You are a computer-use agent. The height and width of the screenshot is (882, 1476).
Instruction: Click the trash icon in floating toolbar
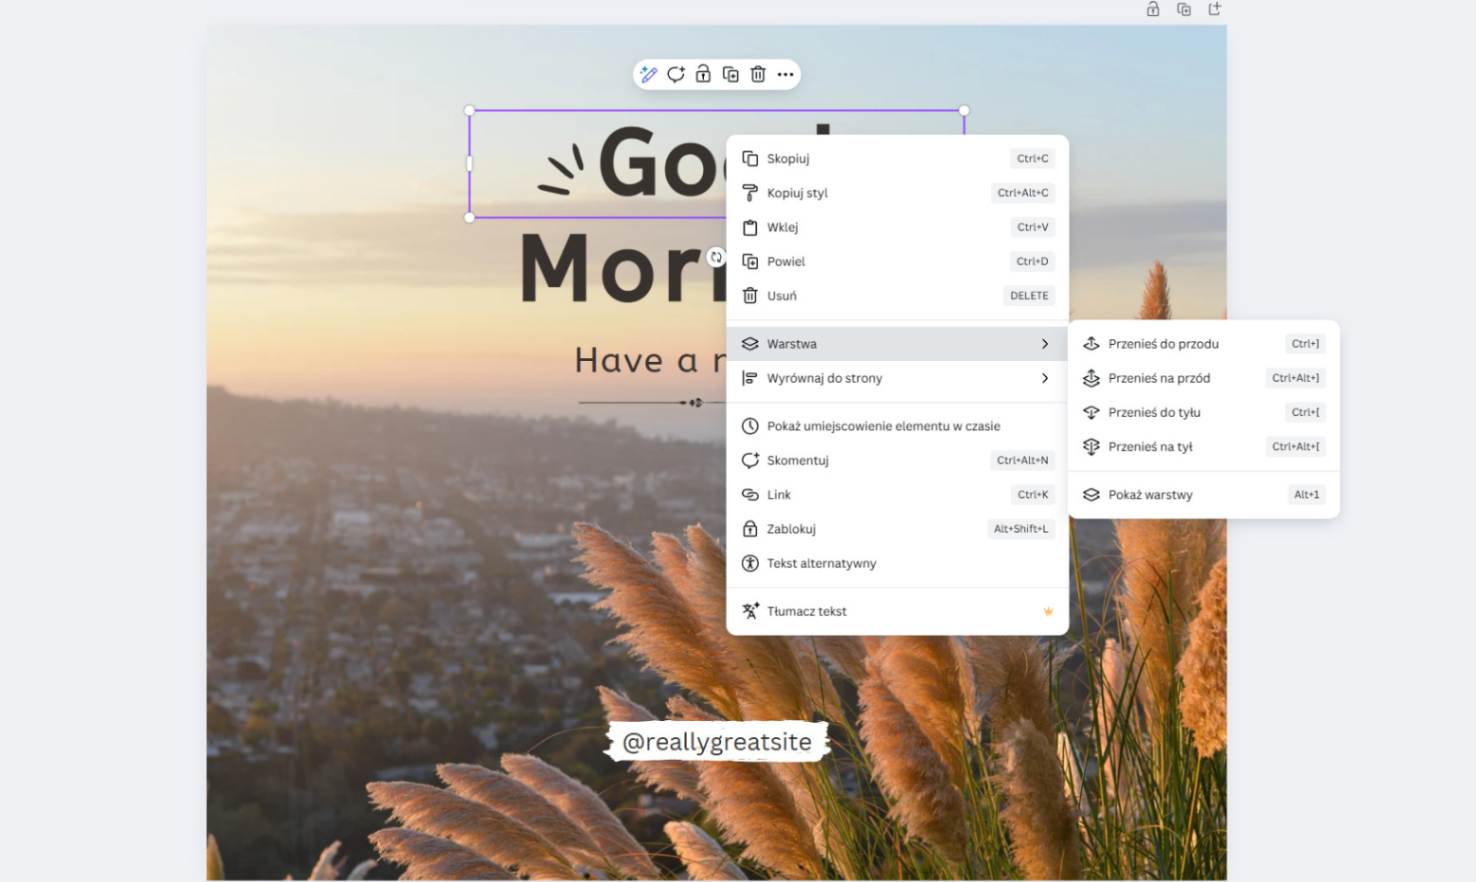(758, 74)
